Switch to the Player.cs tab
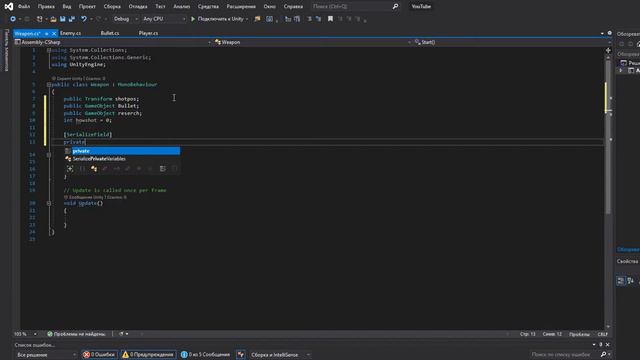This screenshot has height=360, width=640. 148,33
